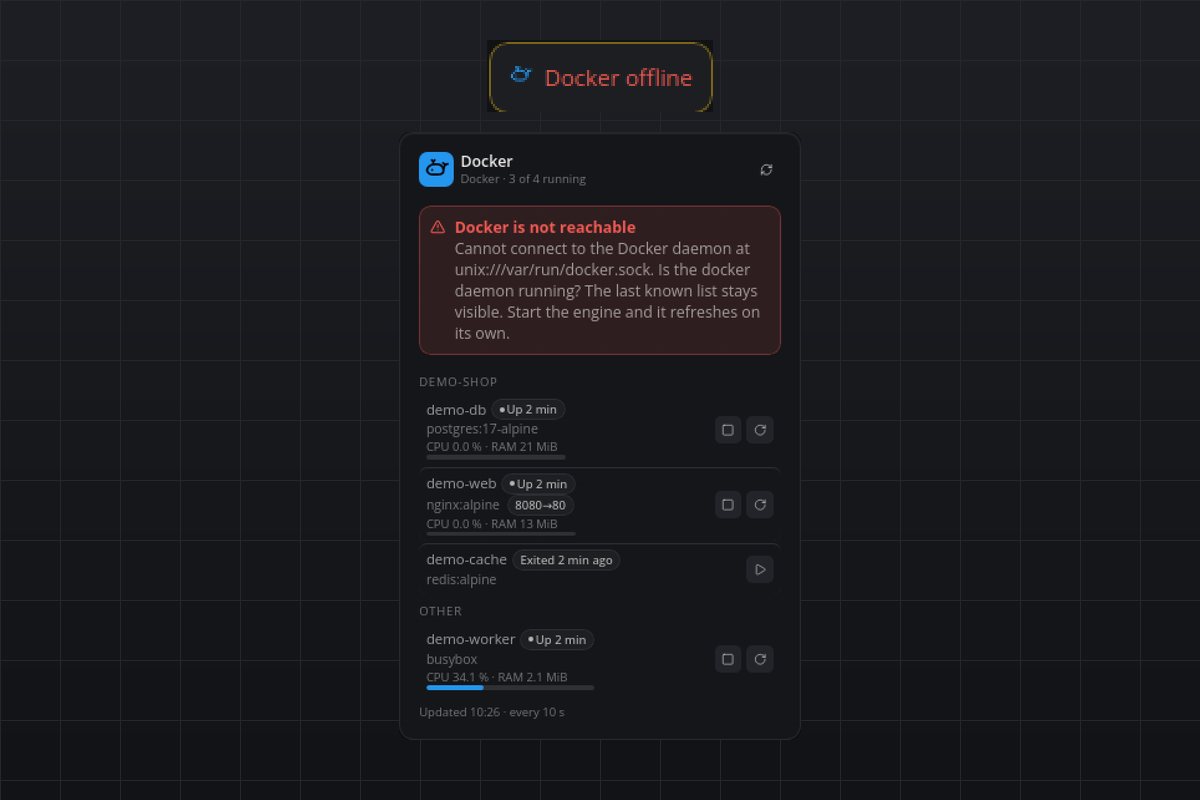The width and height of the screenshot is (1200, 800).
Task: Click the nginx:alpine image label
Action: pyautogui.click(x=463, y=505)
